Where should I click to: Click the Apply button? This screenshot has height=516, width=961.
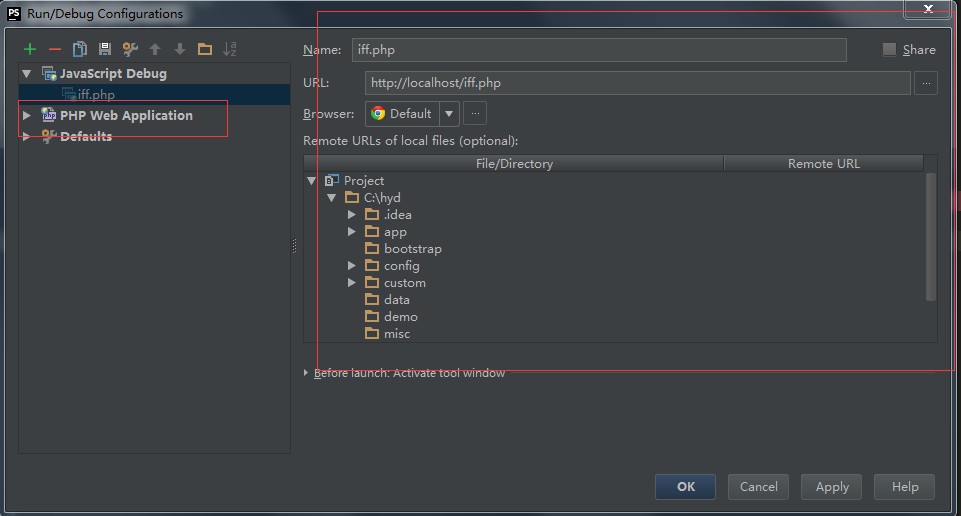[x=832, y=487]
